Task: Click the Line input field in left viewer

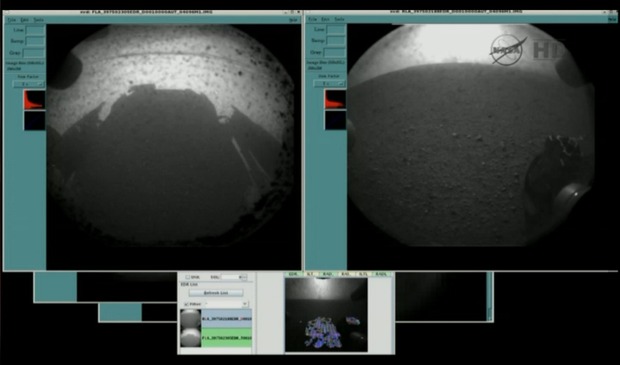Action: pos(35,30)
